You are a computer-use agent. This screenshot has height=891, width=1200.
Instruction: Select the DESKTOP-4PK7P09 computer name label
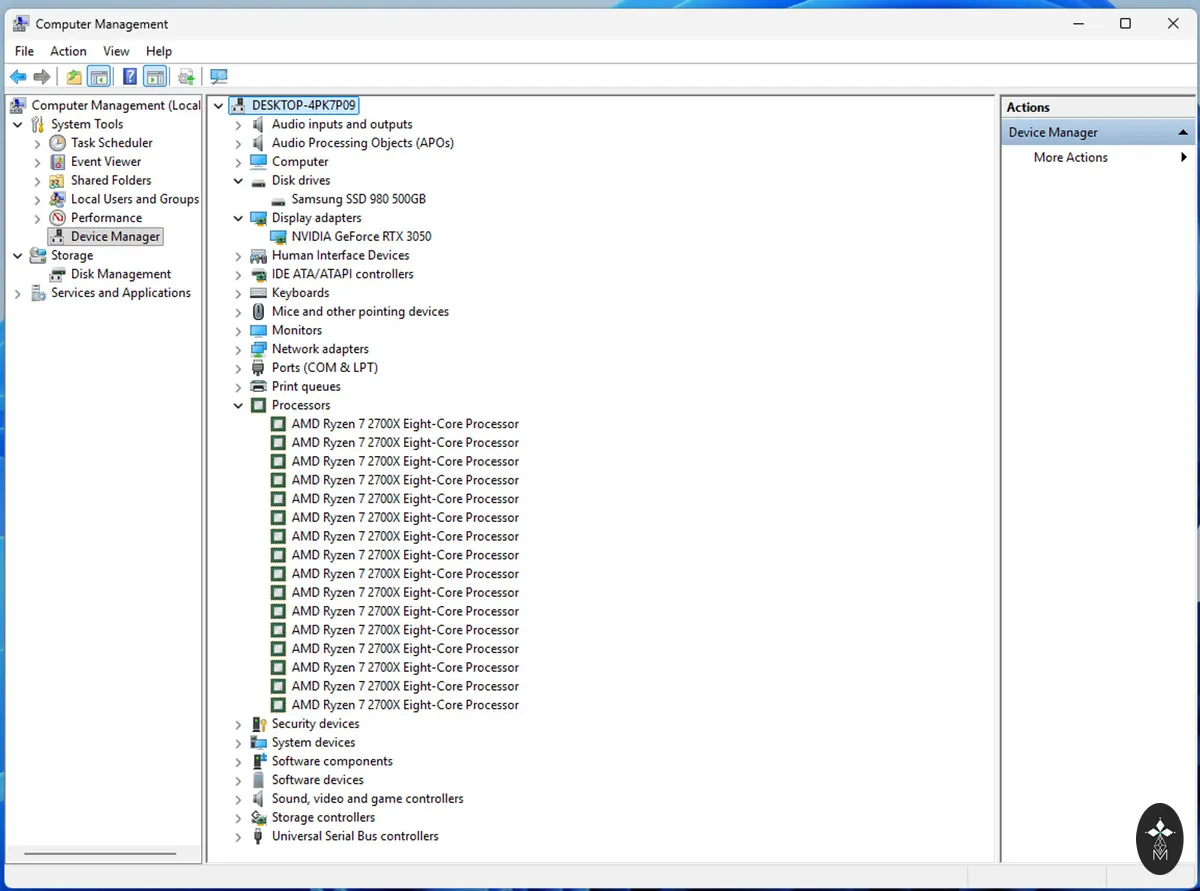pyautogui.click(x=304, y=105)
